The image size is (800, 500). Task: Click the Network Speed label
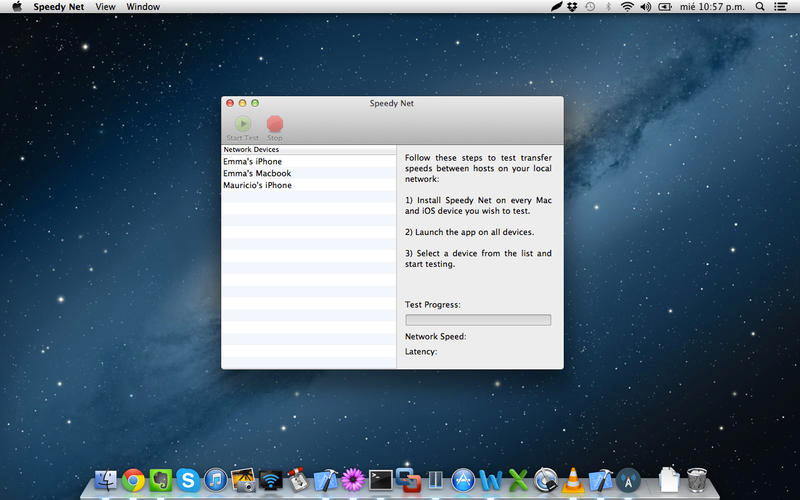tap(435, 336)
